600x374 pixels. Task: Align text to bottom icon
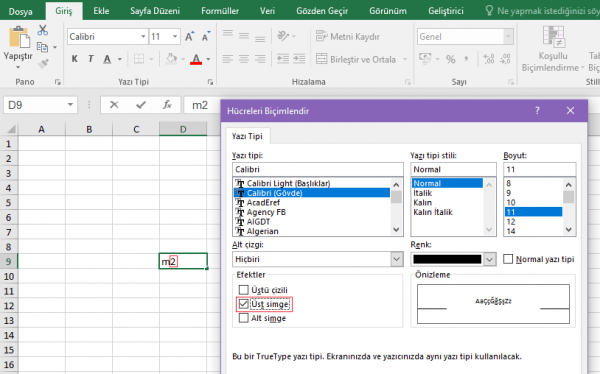click(x=260, y=38)
